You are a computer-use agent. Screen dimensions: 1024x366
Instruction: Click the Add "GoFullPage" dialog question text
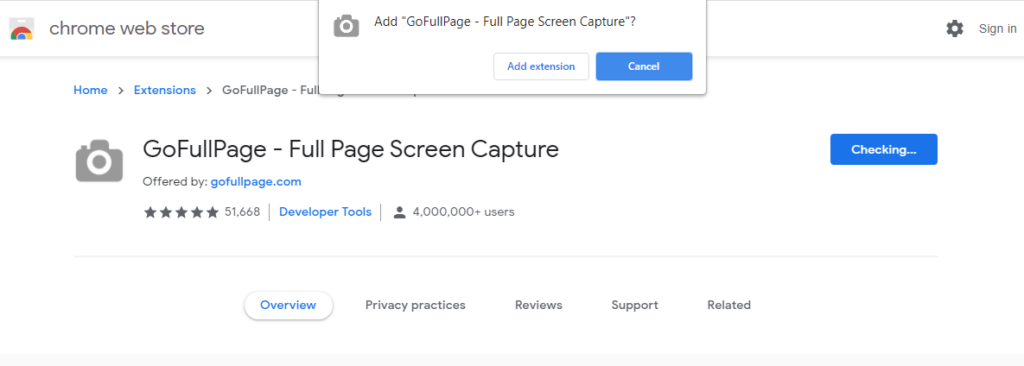click(505, 22)
